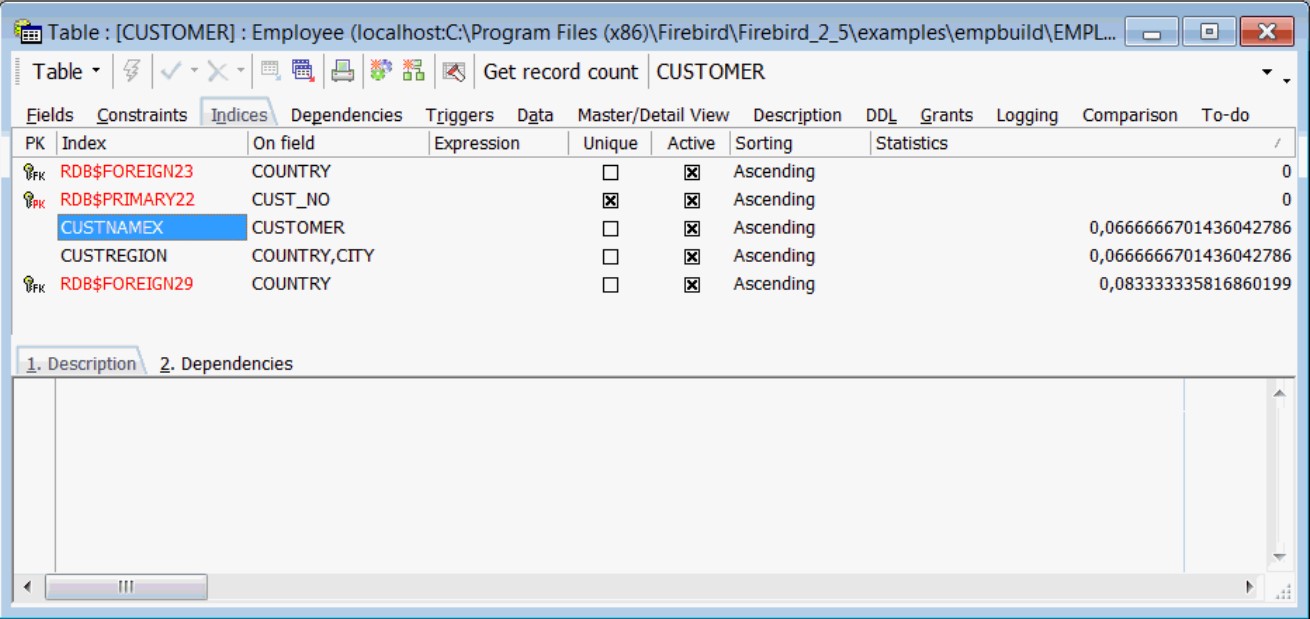1310x619 pixels.
Task: Open toolbar overflow arrow at far right
Action: point(1270,73)
